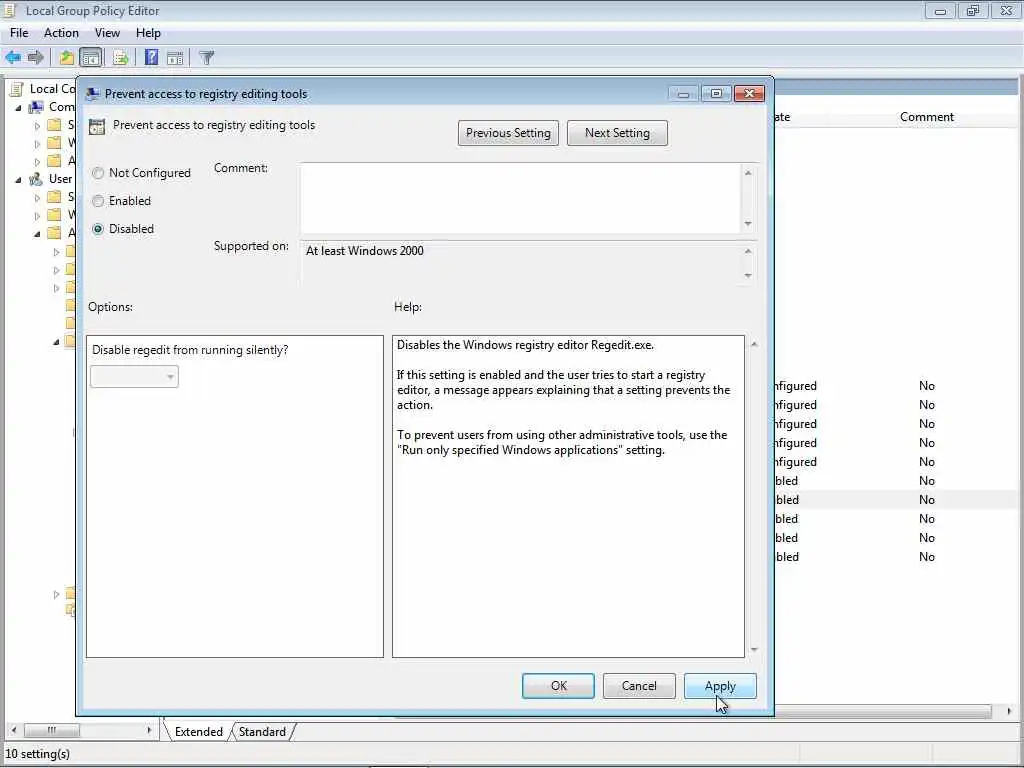
Task: Switch to the Extended tab
Action: click(x=198, y=731)
